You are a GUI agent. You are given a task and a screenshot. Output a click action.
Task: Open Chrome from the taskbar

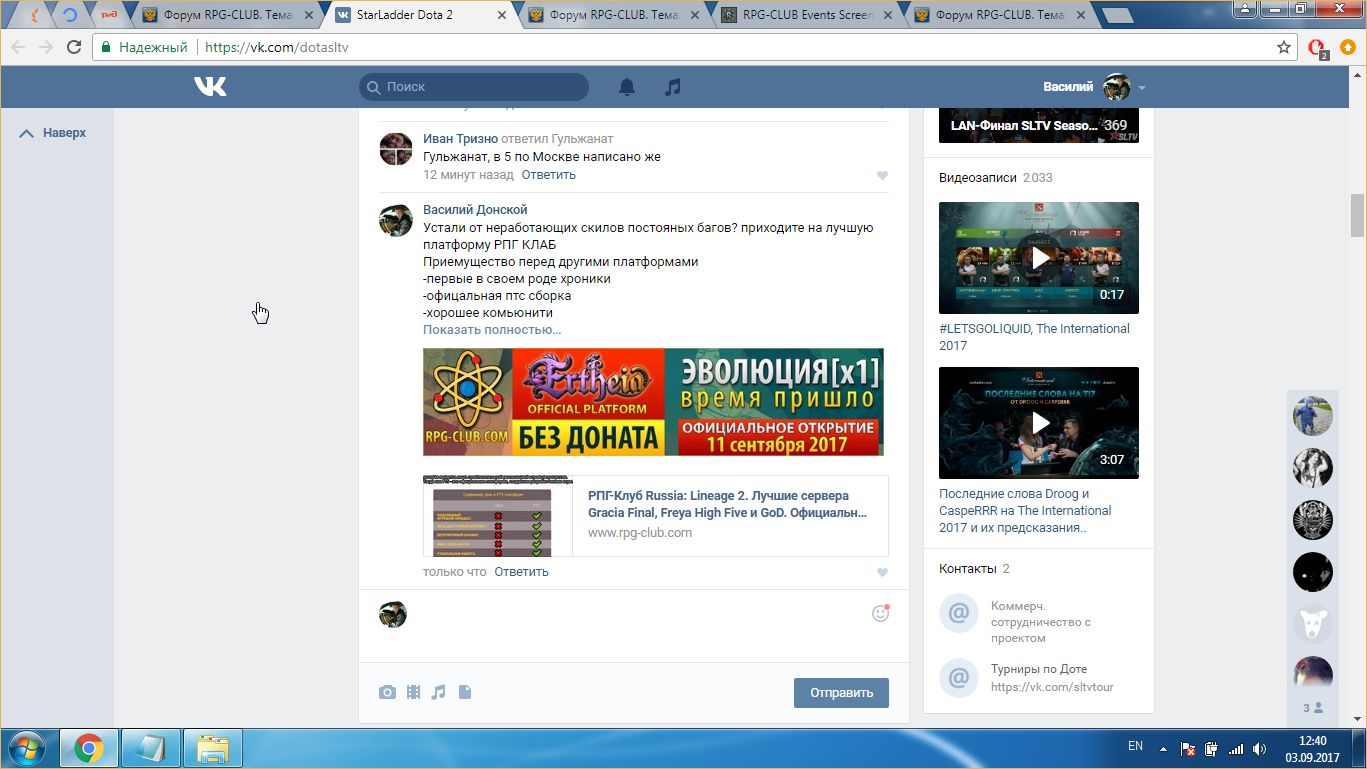pos(89,748)
